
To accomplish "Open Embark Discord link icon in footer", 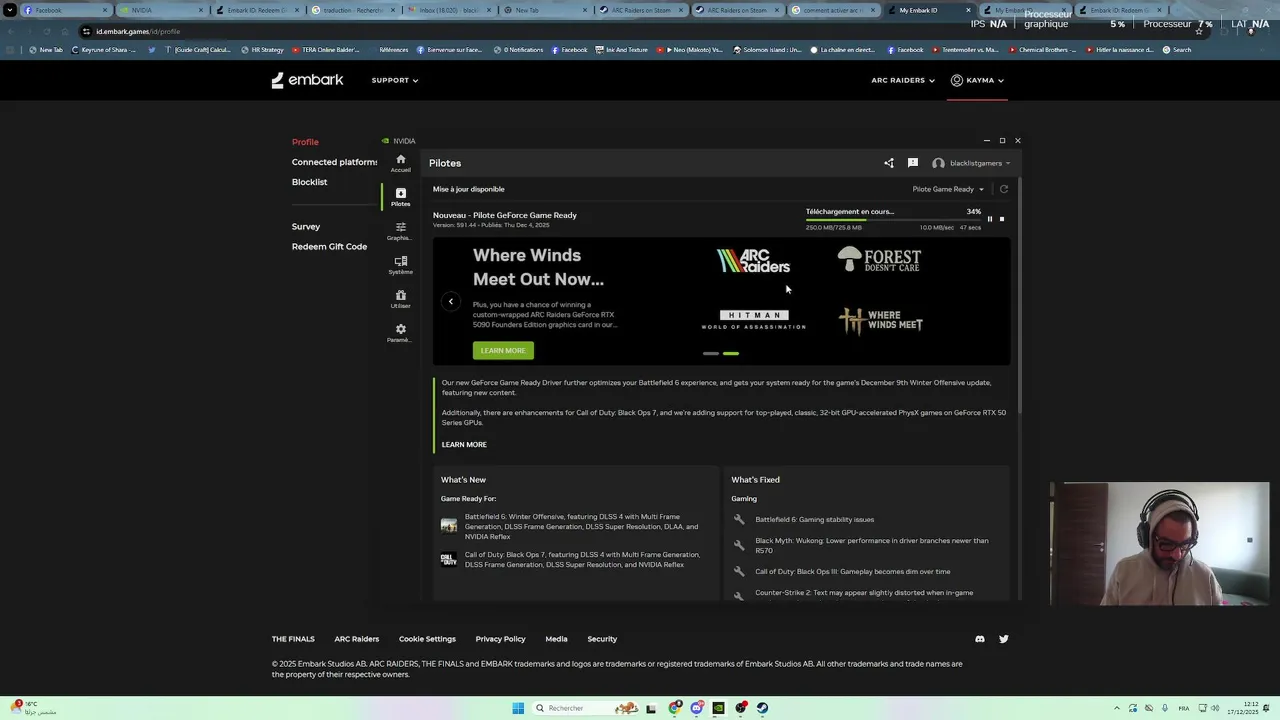I will 980,639.
